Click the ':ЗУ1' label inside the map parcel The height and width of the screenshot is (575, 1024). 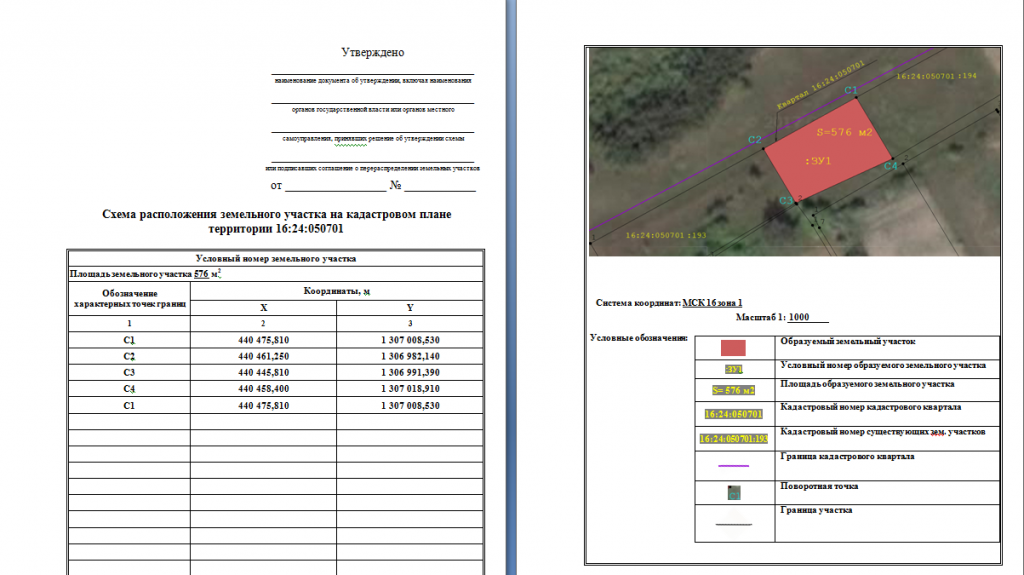pos(818,161)
